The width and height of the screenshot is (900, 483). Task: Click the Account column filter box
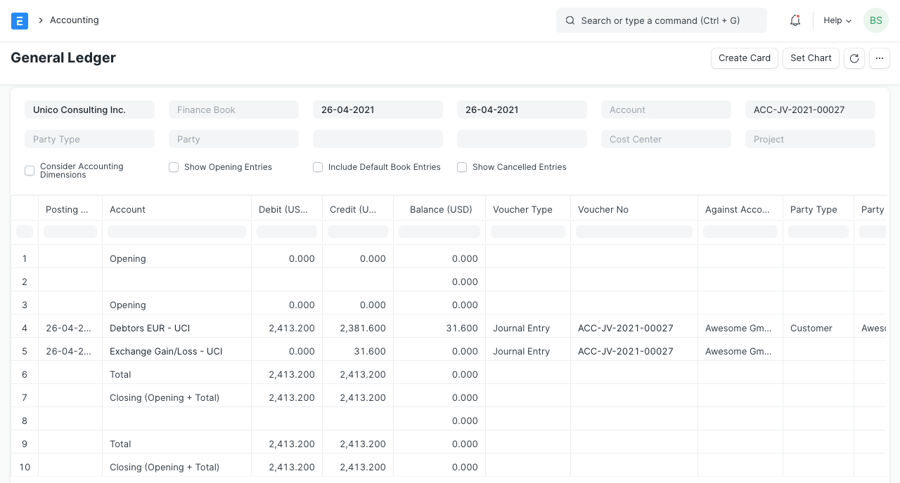pyautogui.click(x=176, y=232)
